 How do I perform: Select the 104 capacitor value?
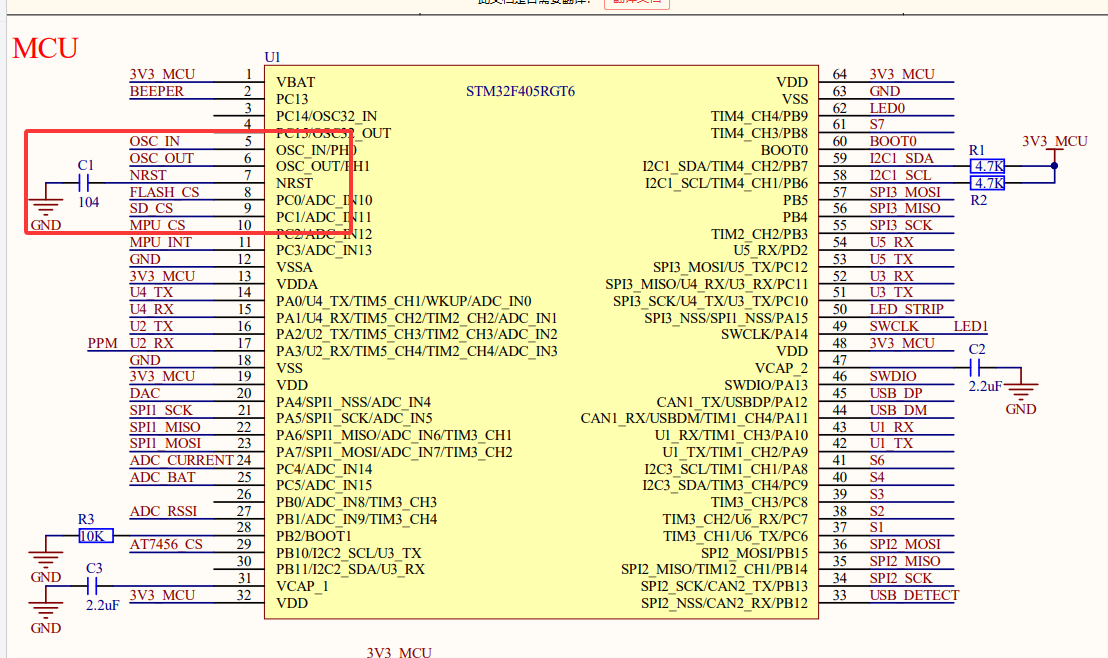point(88,203)
